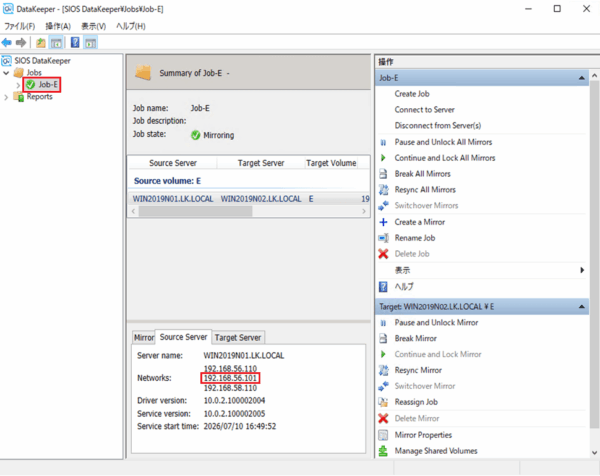Click the help icon beside ヘルプ in the actions pane
The width and height of the screenshot is (600, 476).
point(383,286)
